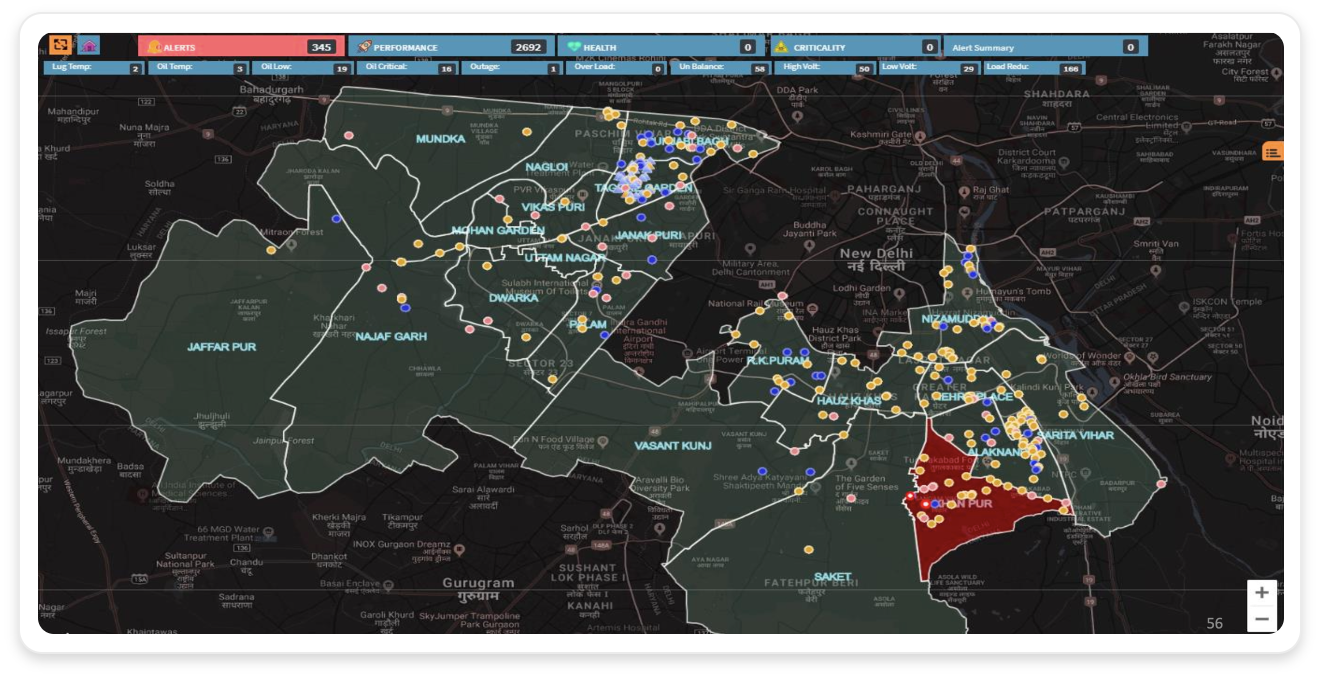Image resolution: width=1320 pixels, height=678 pixels.
Task: Click the orange fullscreen expand icon
Action: tap(60, 46)
